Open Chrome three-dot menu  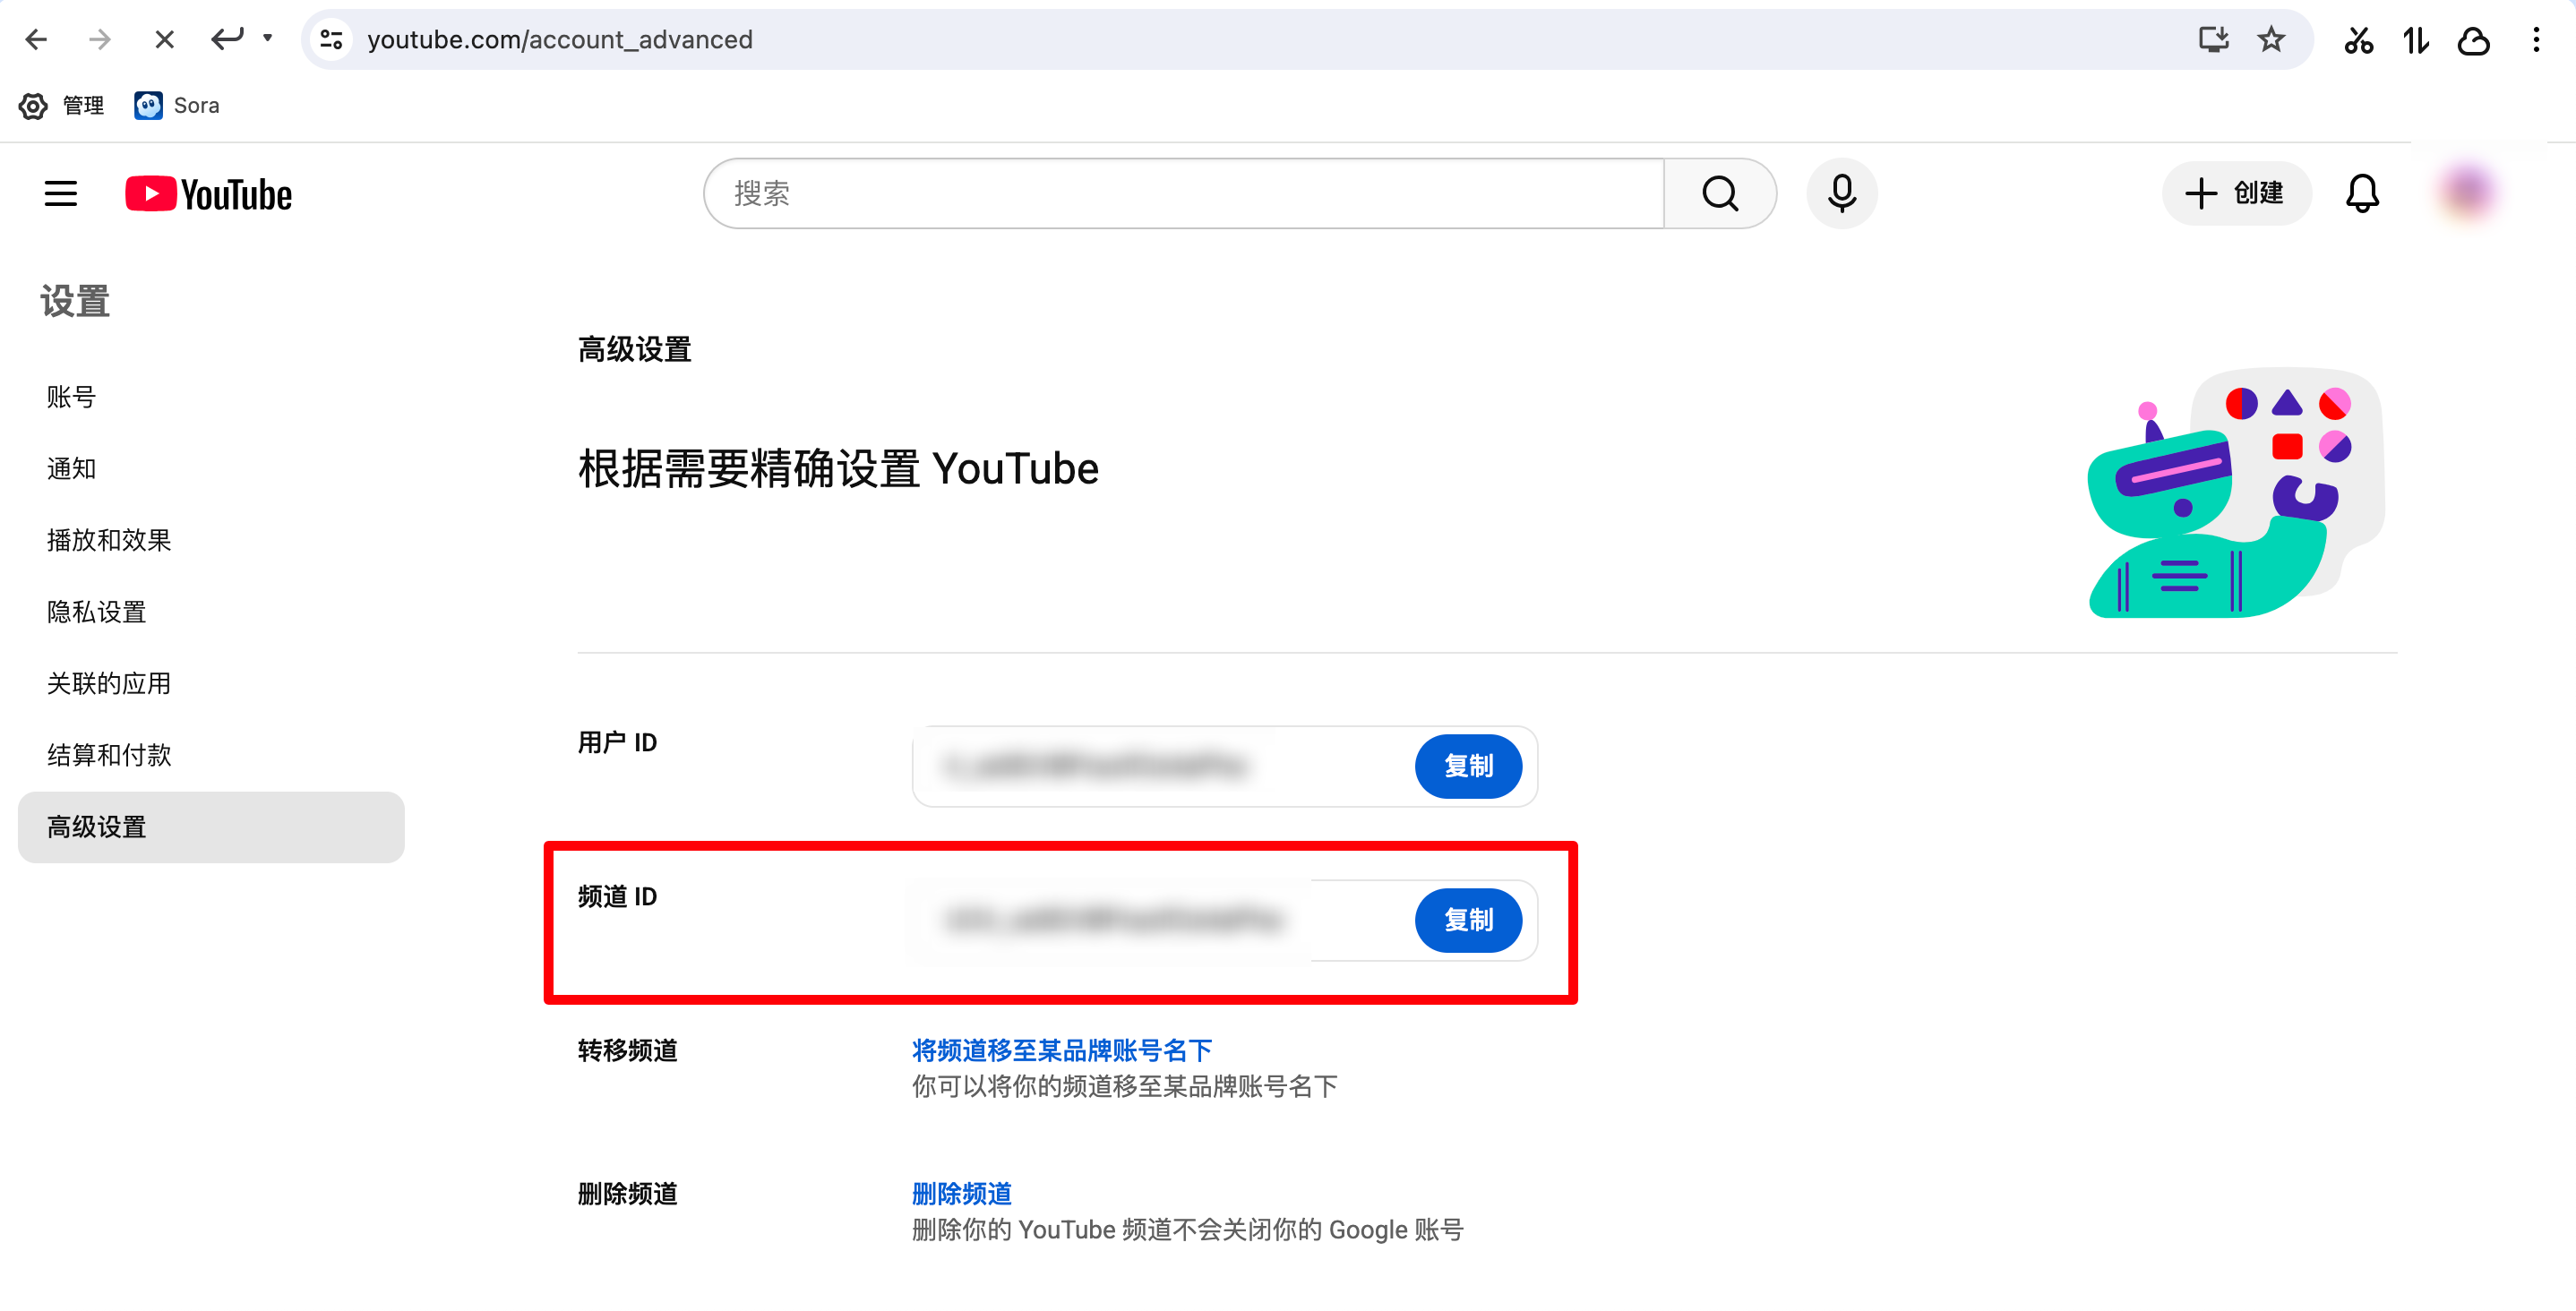coord(2536,40)
